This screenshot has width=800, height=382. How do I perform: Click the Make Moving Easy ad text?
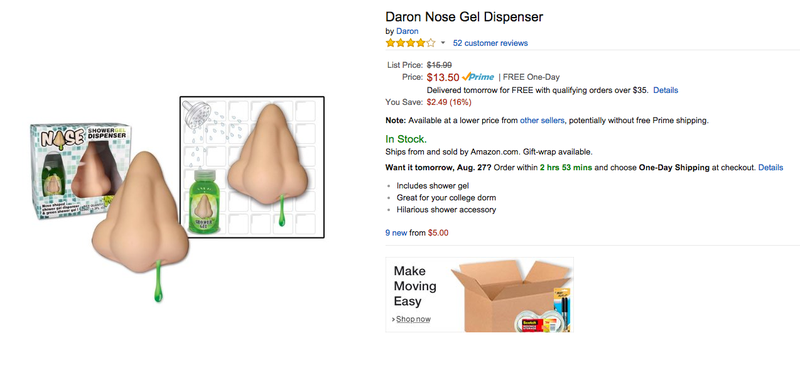(415, 286)
